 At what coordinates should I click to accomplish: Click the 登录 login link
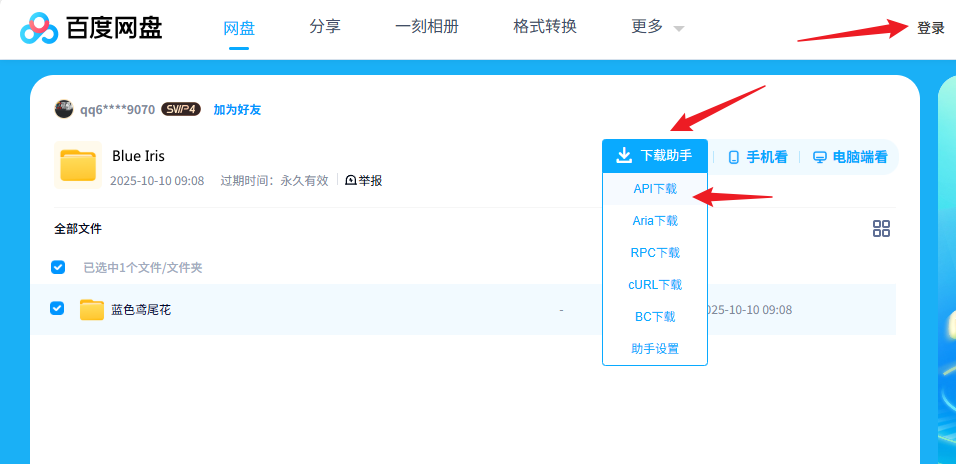point(930,28)
